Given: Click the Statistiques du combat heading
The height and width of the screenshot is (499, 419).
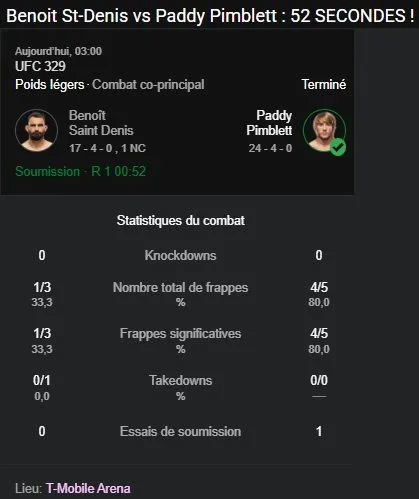Looking at the screenshot, I should (x=181, y=220).
